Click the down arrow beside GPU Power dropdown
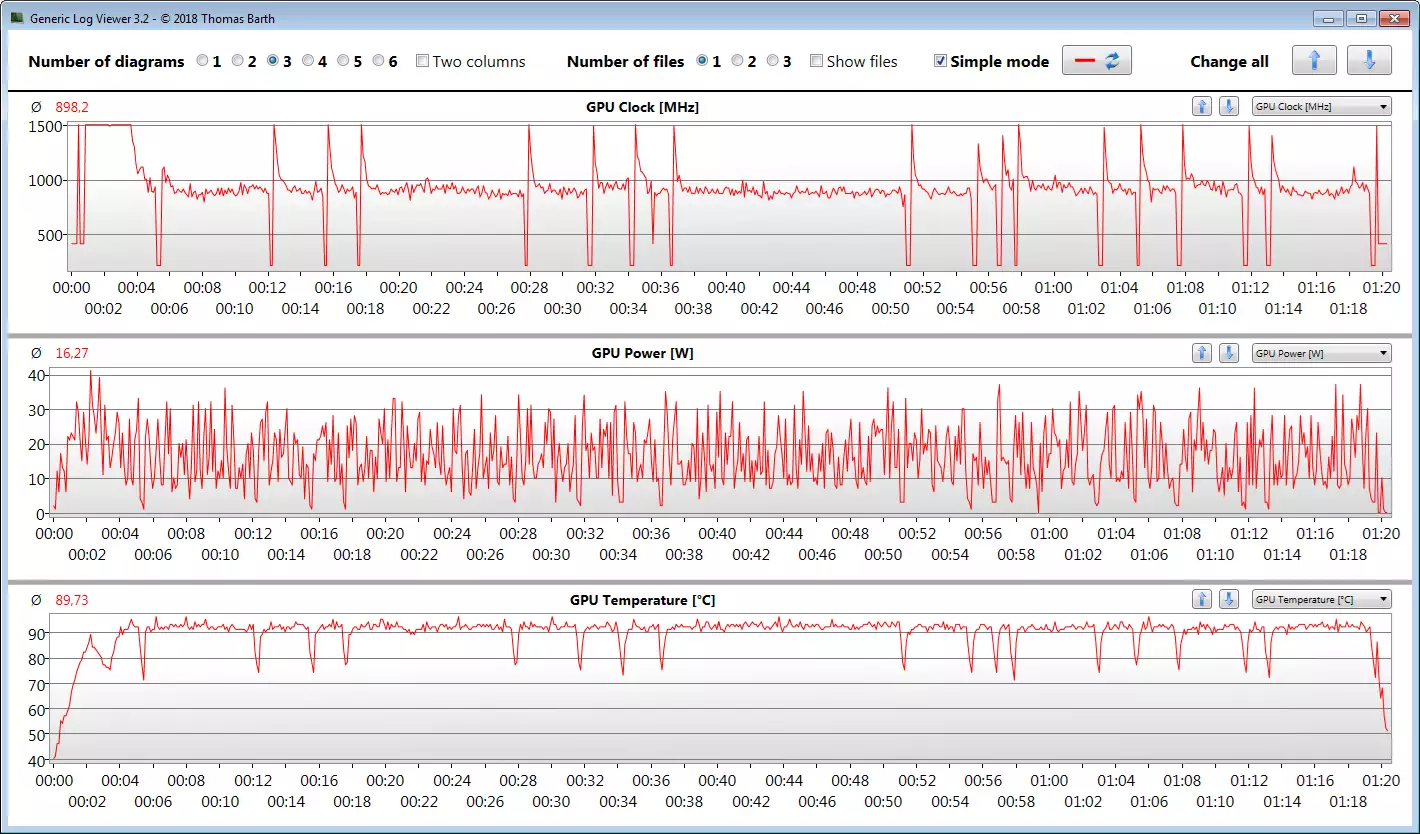The width and height of the screenshot is (1420, 834). click(x=1229, y=353)
